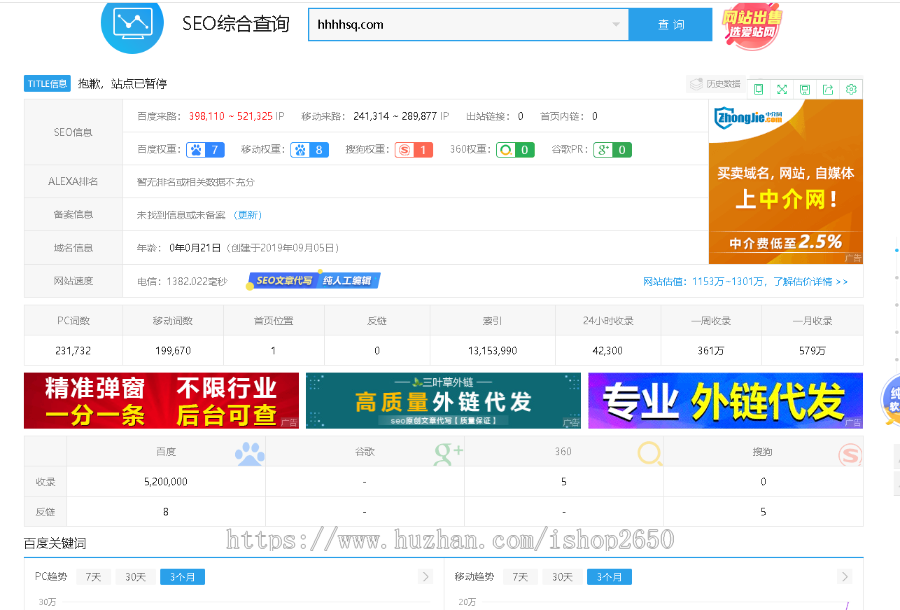Click the 一周收录 value 361万

click(x=711, y=351)
